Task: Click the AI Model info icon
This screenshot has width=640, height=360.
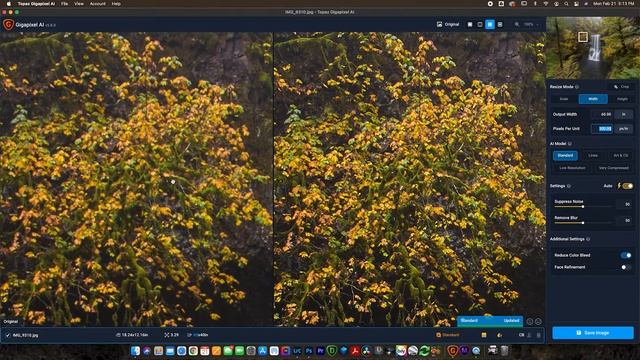Action: (570, 144)
